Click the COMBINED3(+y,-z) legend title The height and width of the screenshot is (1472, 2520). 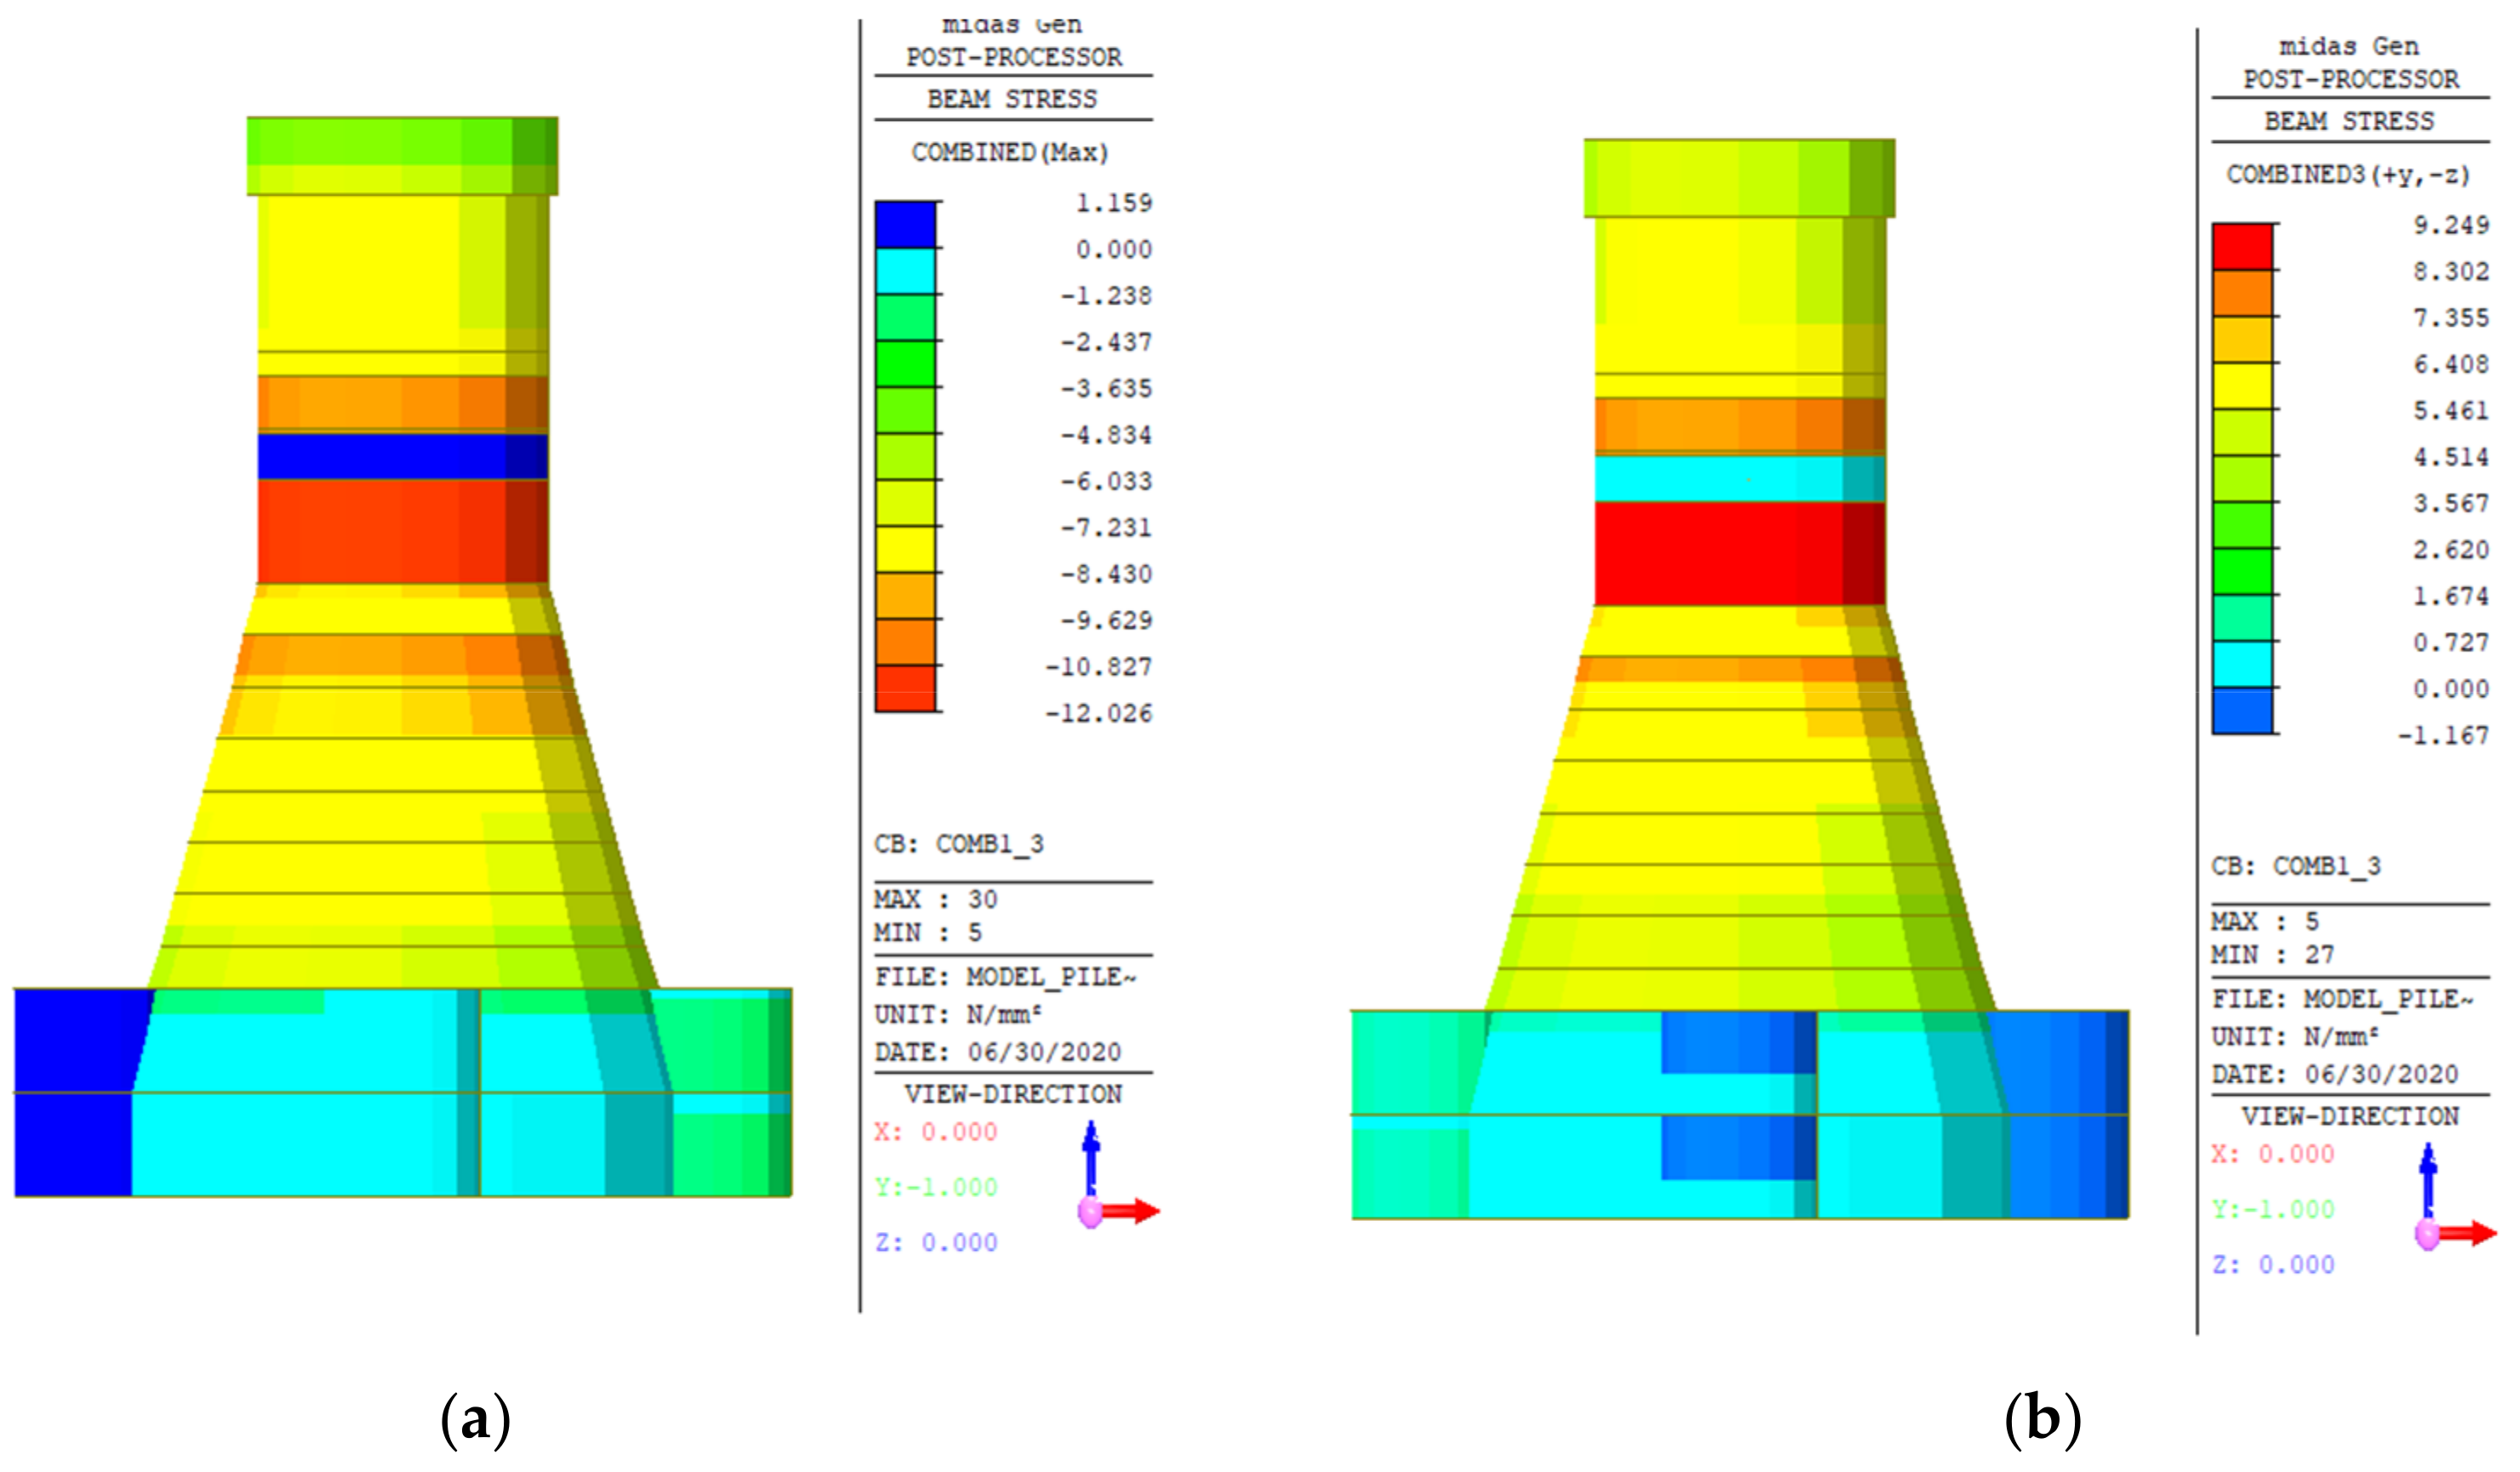tap(2347, 175)
